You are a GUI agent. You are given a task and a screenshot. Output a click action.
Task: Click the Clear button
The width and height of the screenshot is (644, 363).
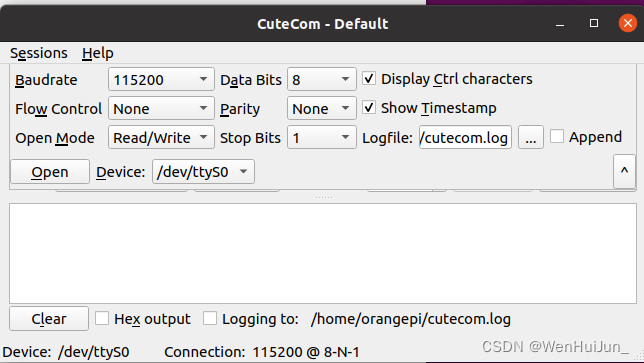click(x=49, y=319)
